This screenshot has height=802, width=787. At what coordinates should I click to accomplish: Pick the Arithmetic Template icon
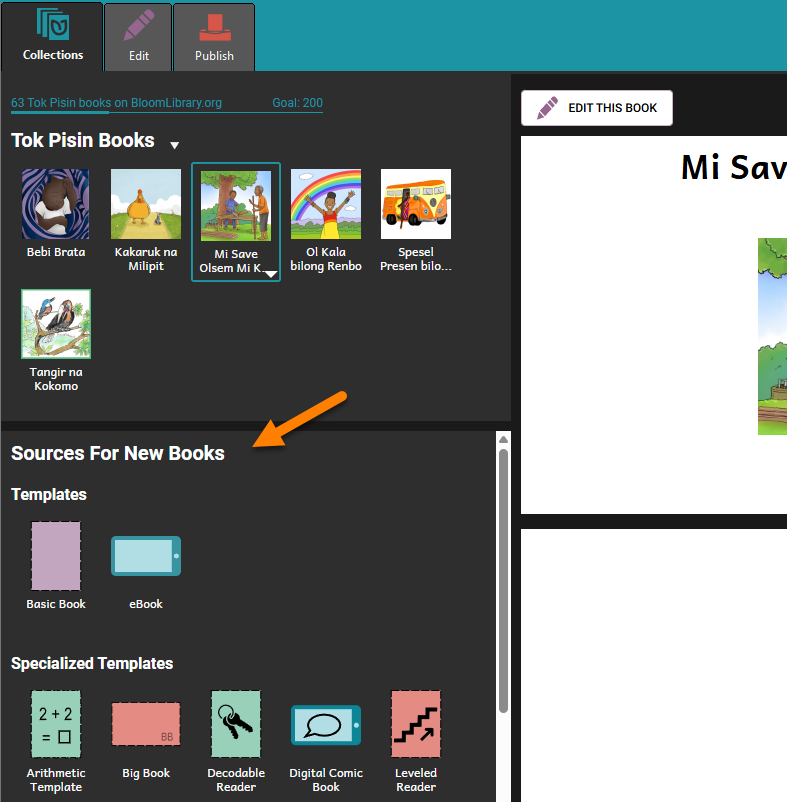pos(56,724)
